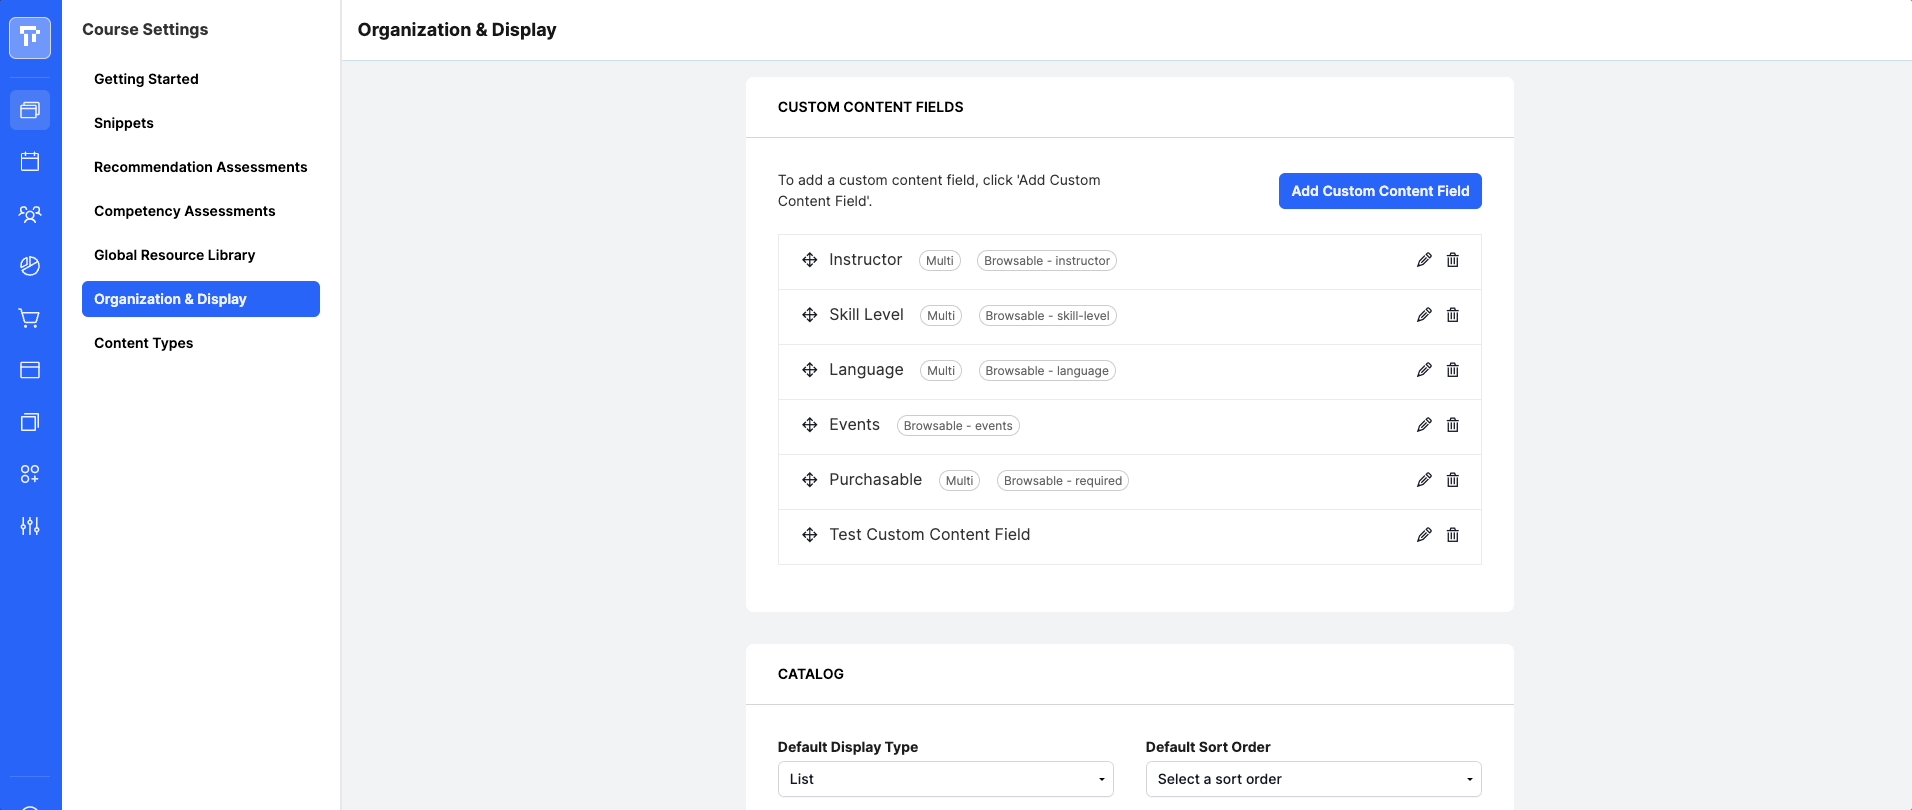Click the Events field row name

pyautogui.click(x=854, y=425)
